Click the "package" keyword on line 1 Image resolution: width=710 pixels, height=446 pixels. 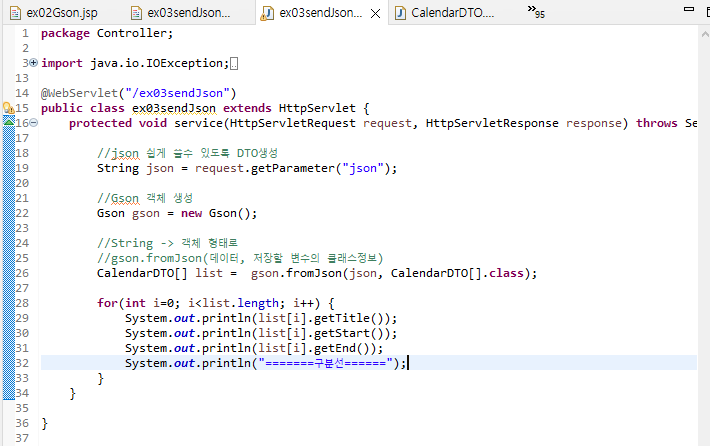[x=65, y=34]
